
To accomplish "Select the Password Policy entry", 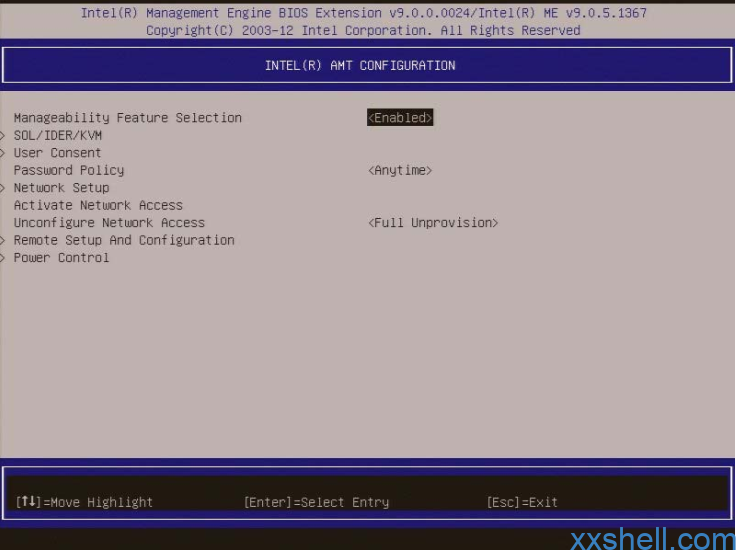I will [x=69, y=170].
